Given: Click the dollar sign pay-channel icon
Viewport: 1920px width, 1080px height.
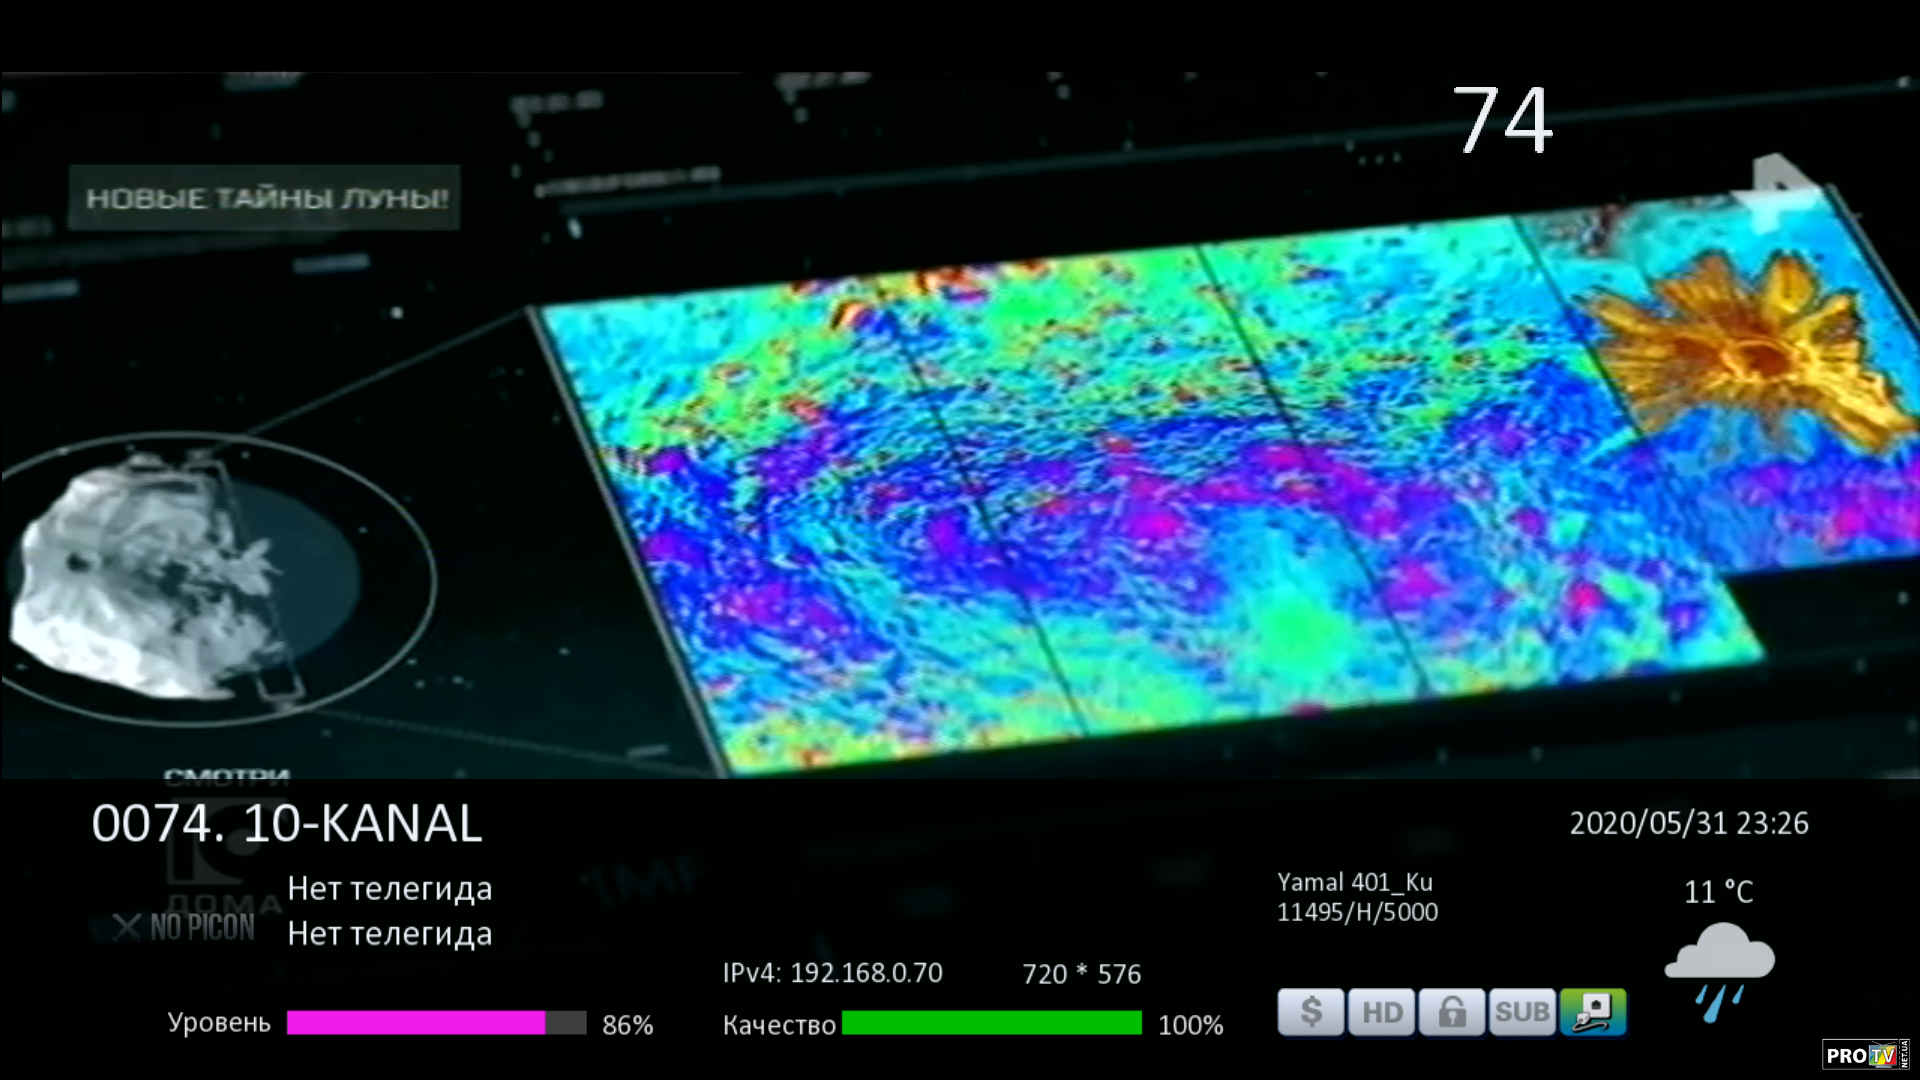Looking at the screenshot, I should click(1310, 1012).
